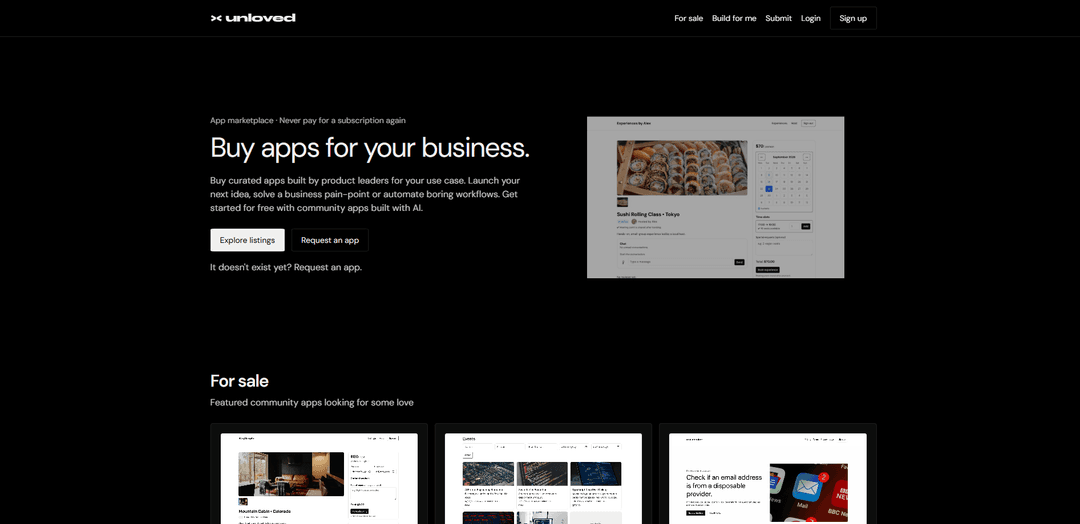Click the 'Buy curated apps built by product leaders' paragraph
1080x524 pixels.
pyautogui.click(x=365, y=193)
